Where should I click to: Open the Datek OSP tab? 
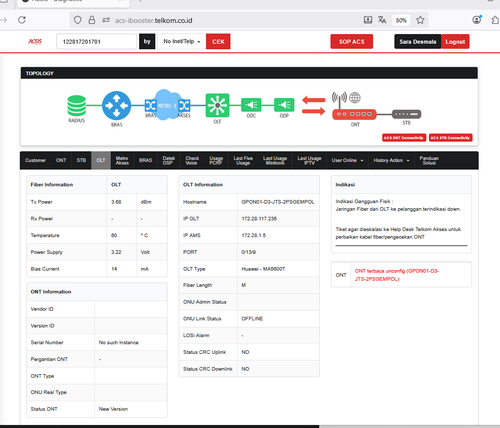[x=169, y=160]
